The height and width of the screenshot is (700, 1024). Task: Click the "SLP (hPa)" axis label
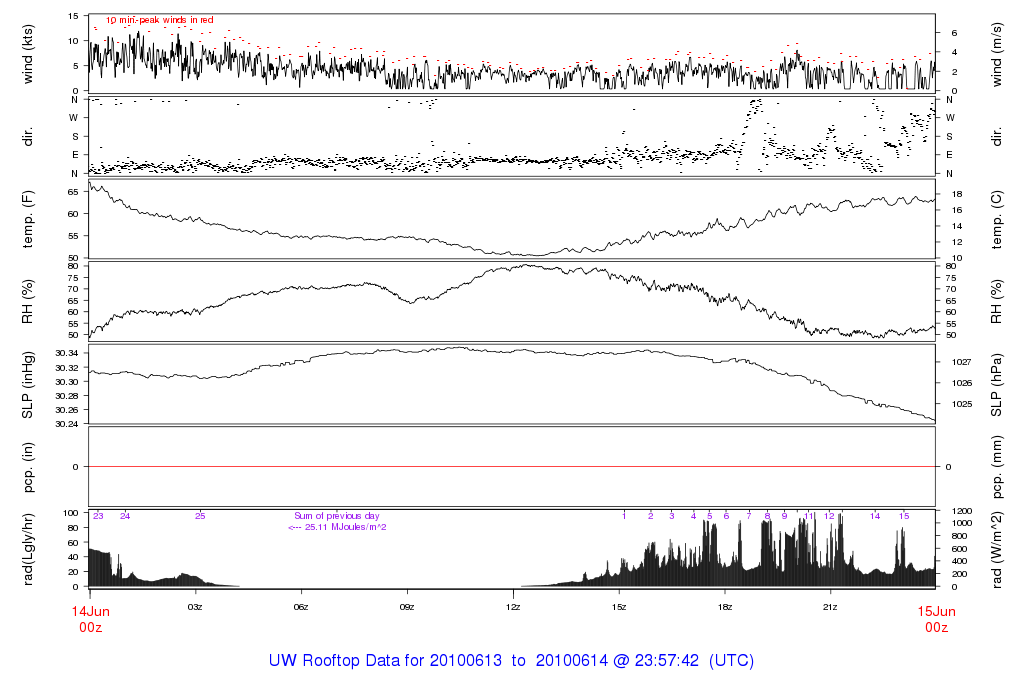(997, 385)
